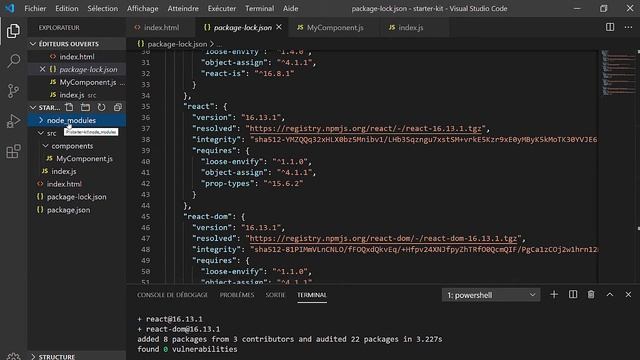Open the Exécuter menu

click(222, 8)
